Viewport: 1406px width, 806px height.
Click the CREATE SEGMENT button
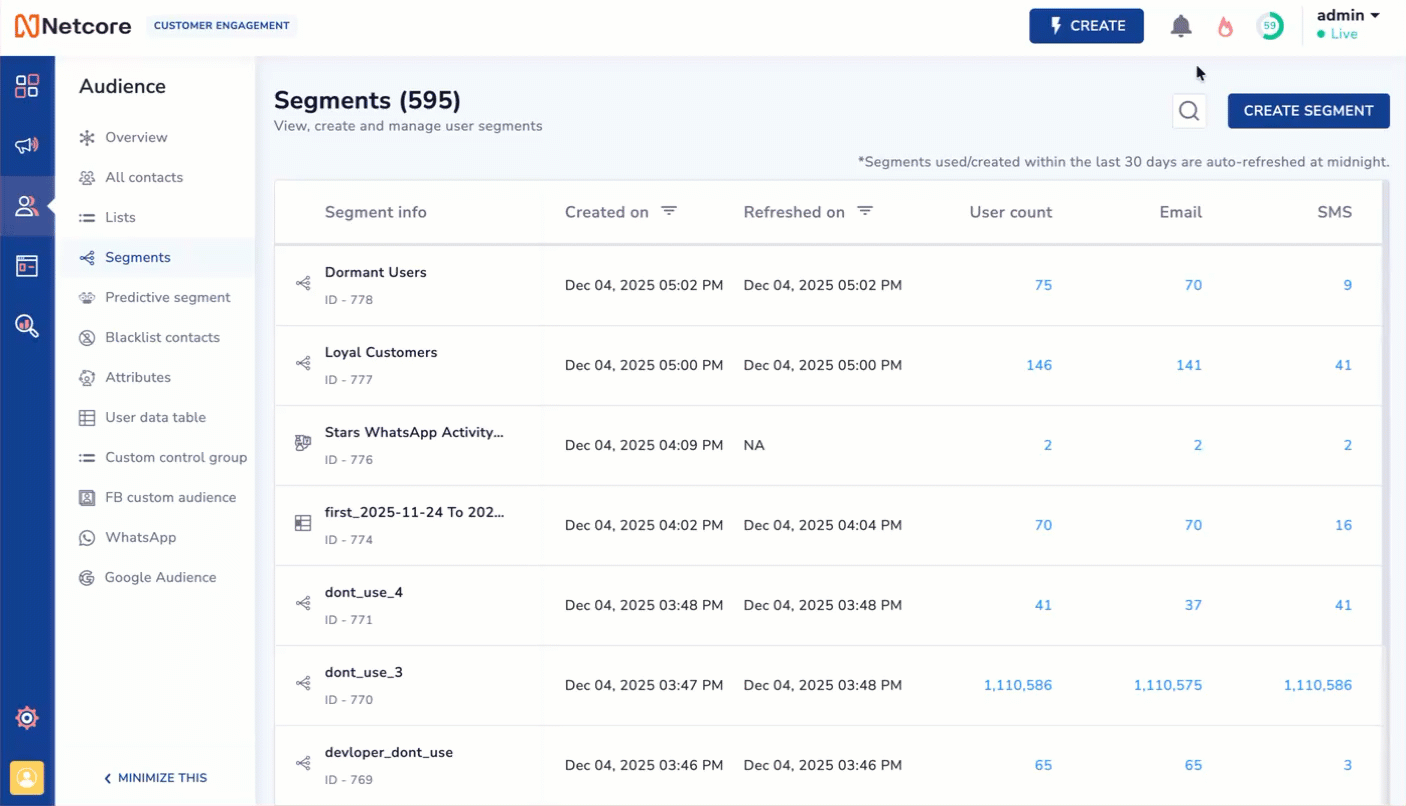click(x=1308, y=111)
